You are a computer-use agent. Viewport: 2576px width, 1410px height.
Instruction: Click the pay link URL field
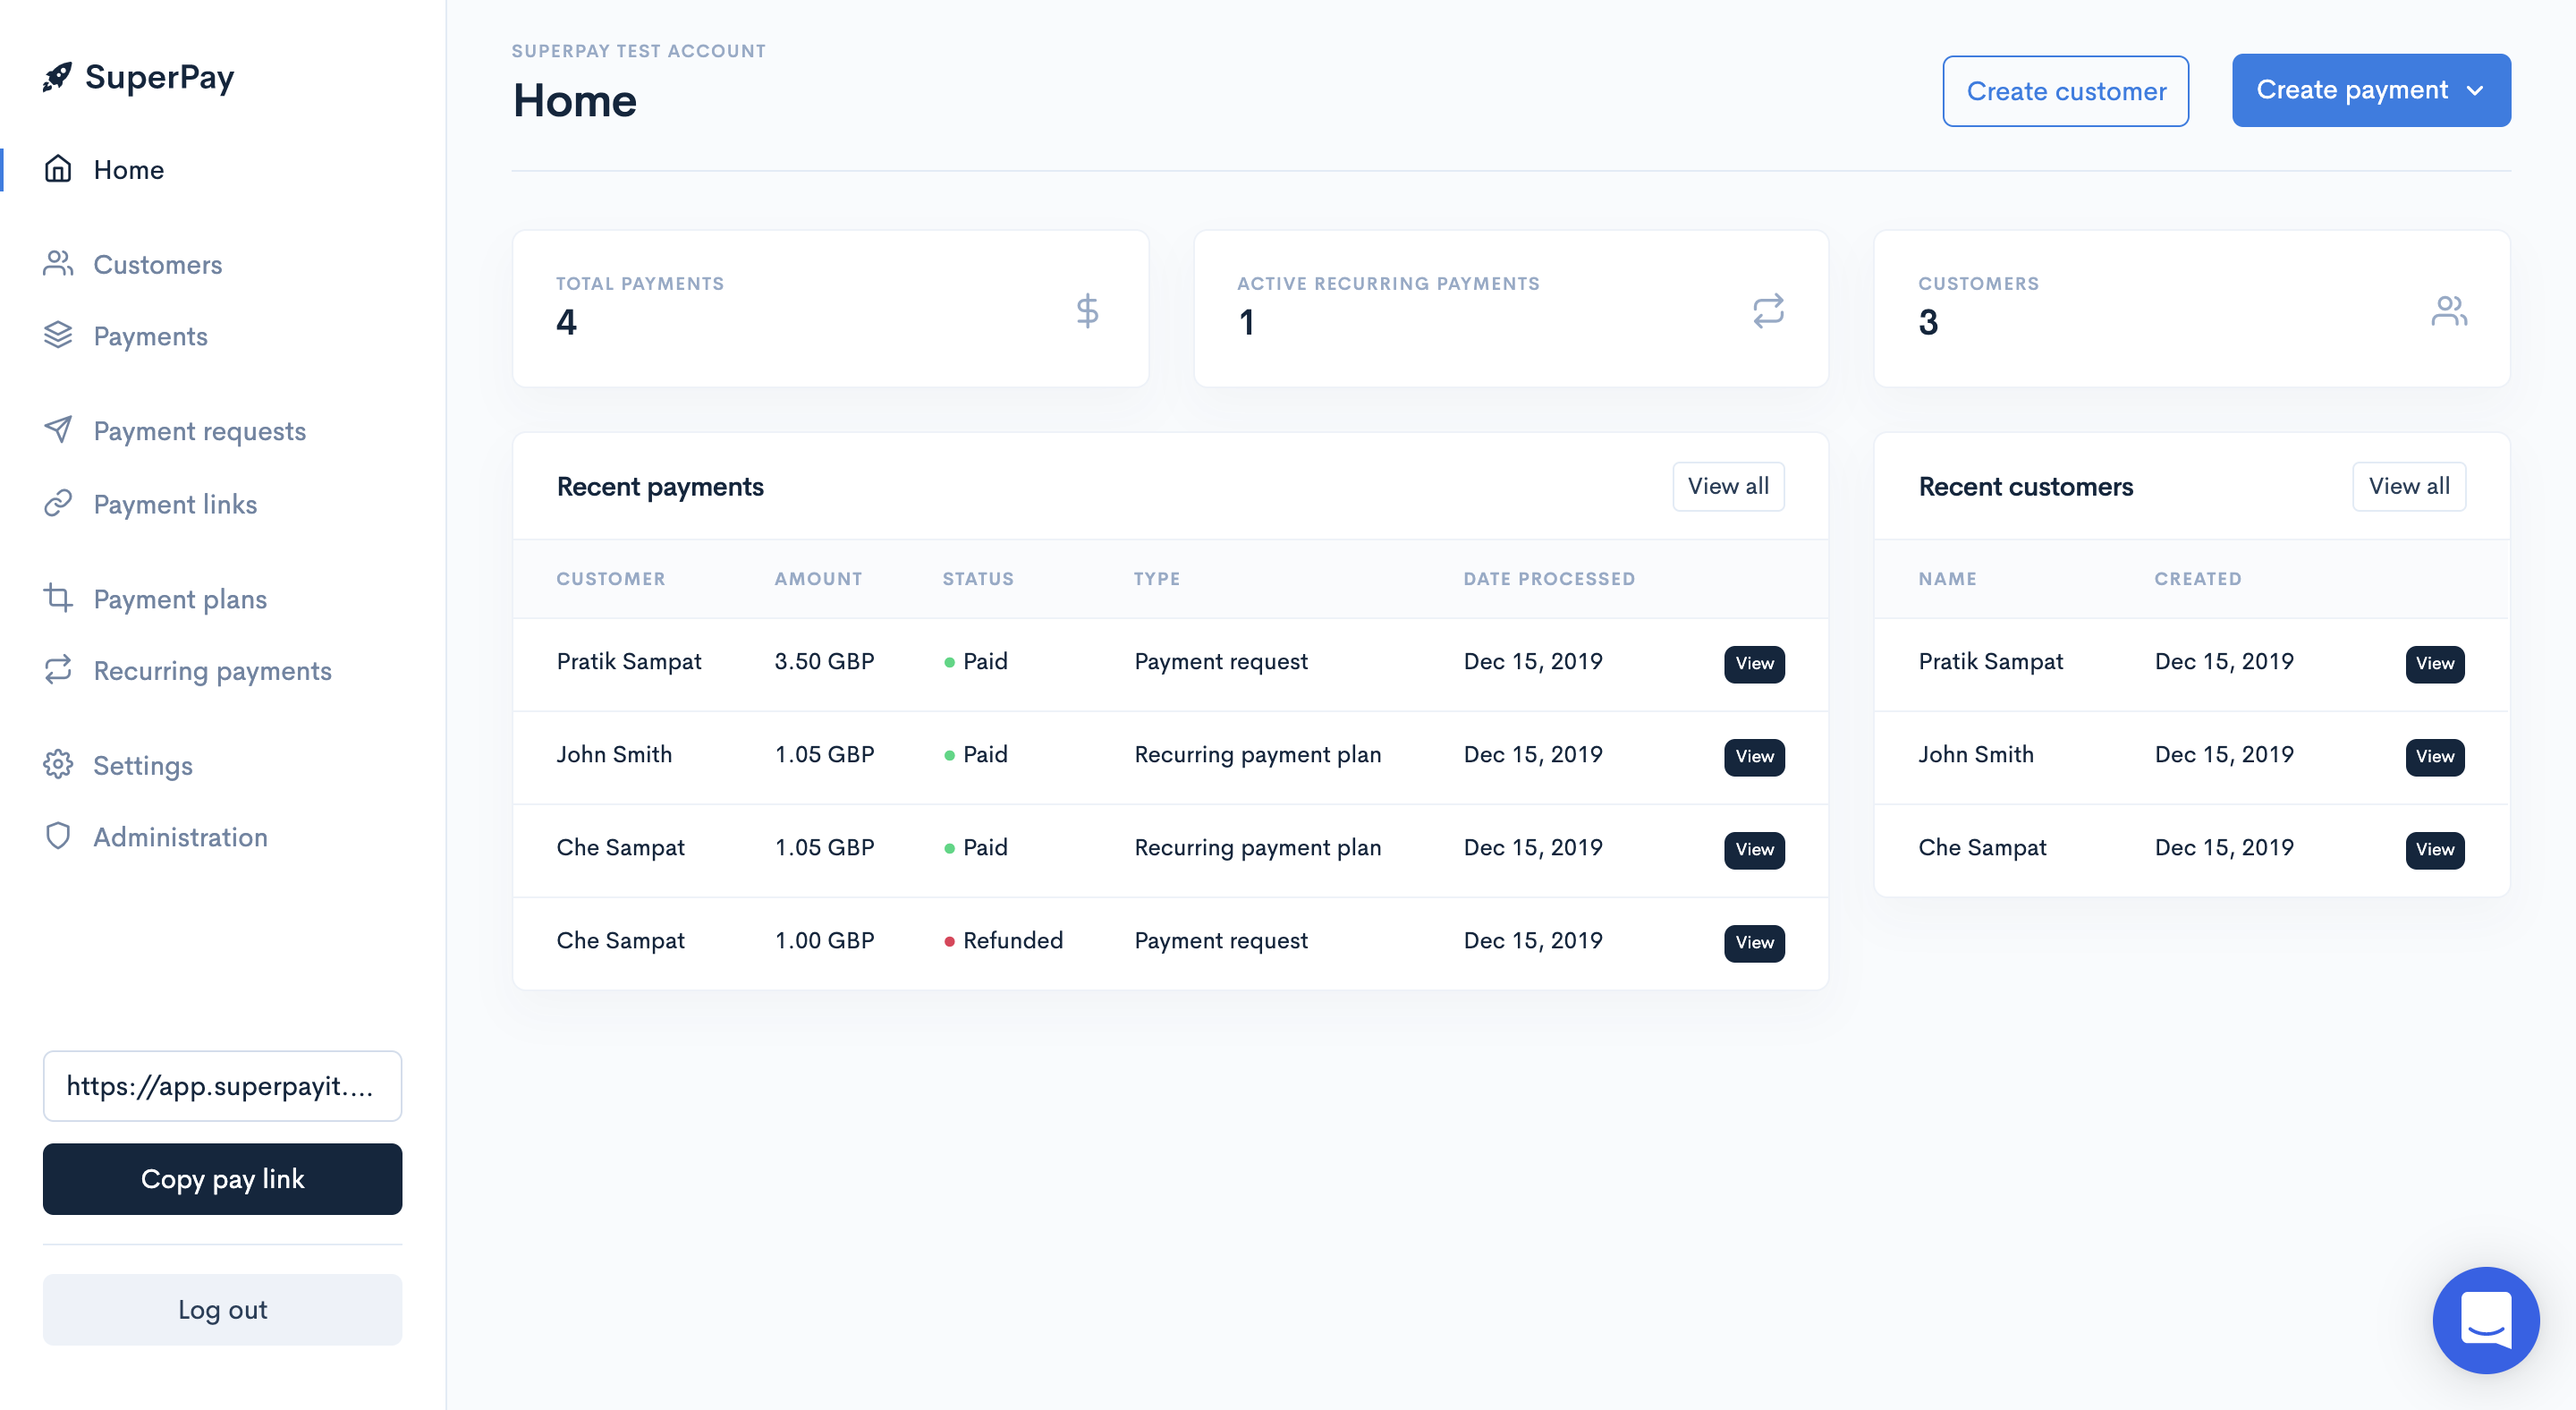(222, 1086)
